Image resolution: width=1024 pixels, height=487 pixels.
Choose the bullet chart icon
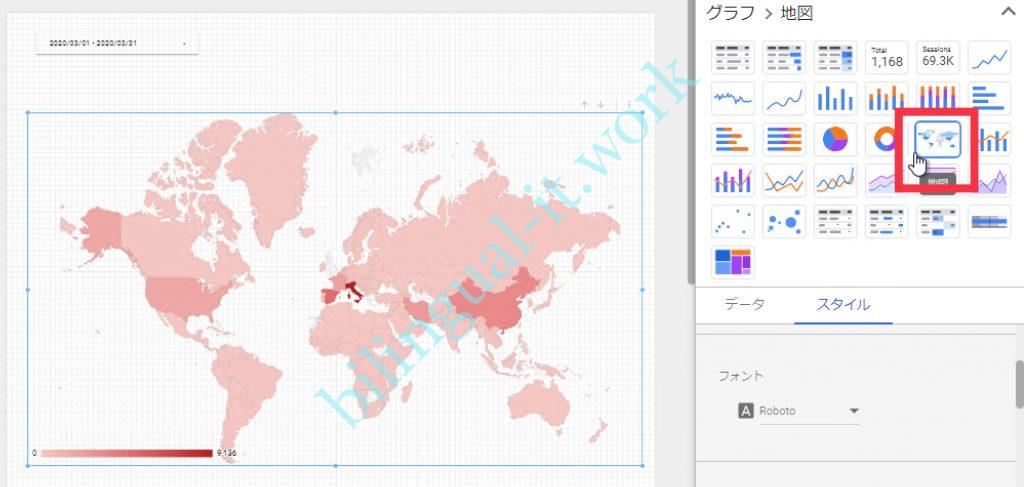click(x=988, y=221)
